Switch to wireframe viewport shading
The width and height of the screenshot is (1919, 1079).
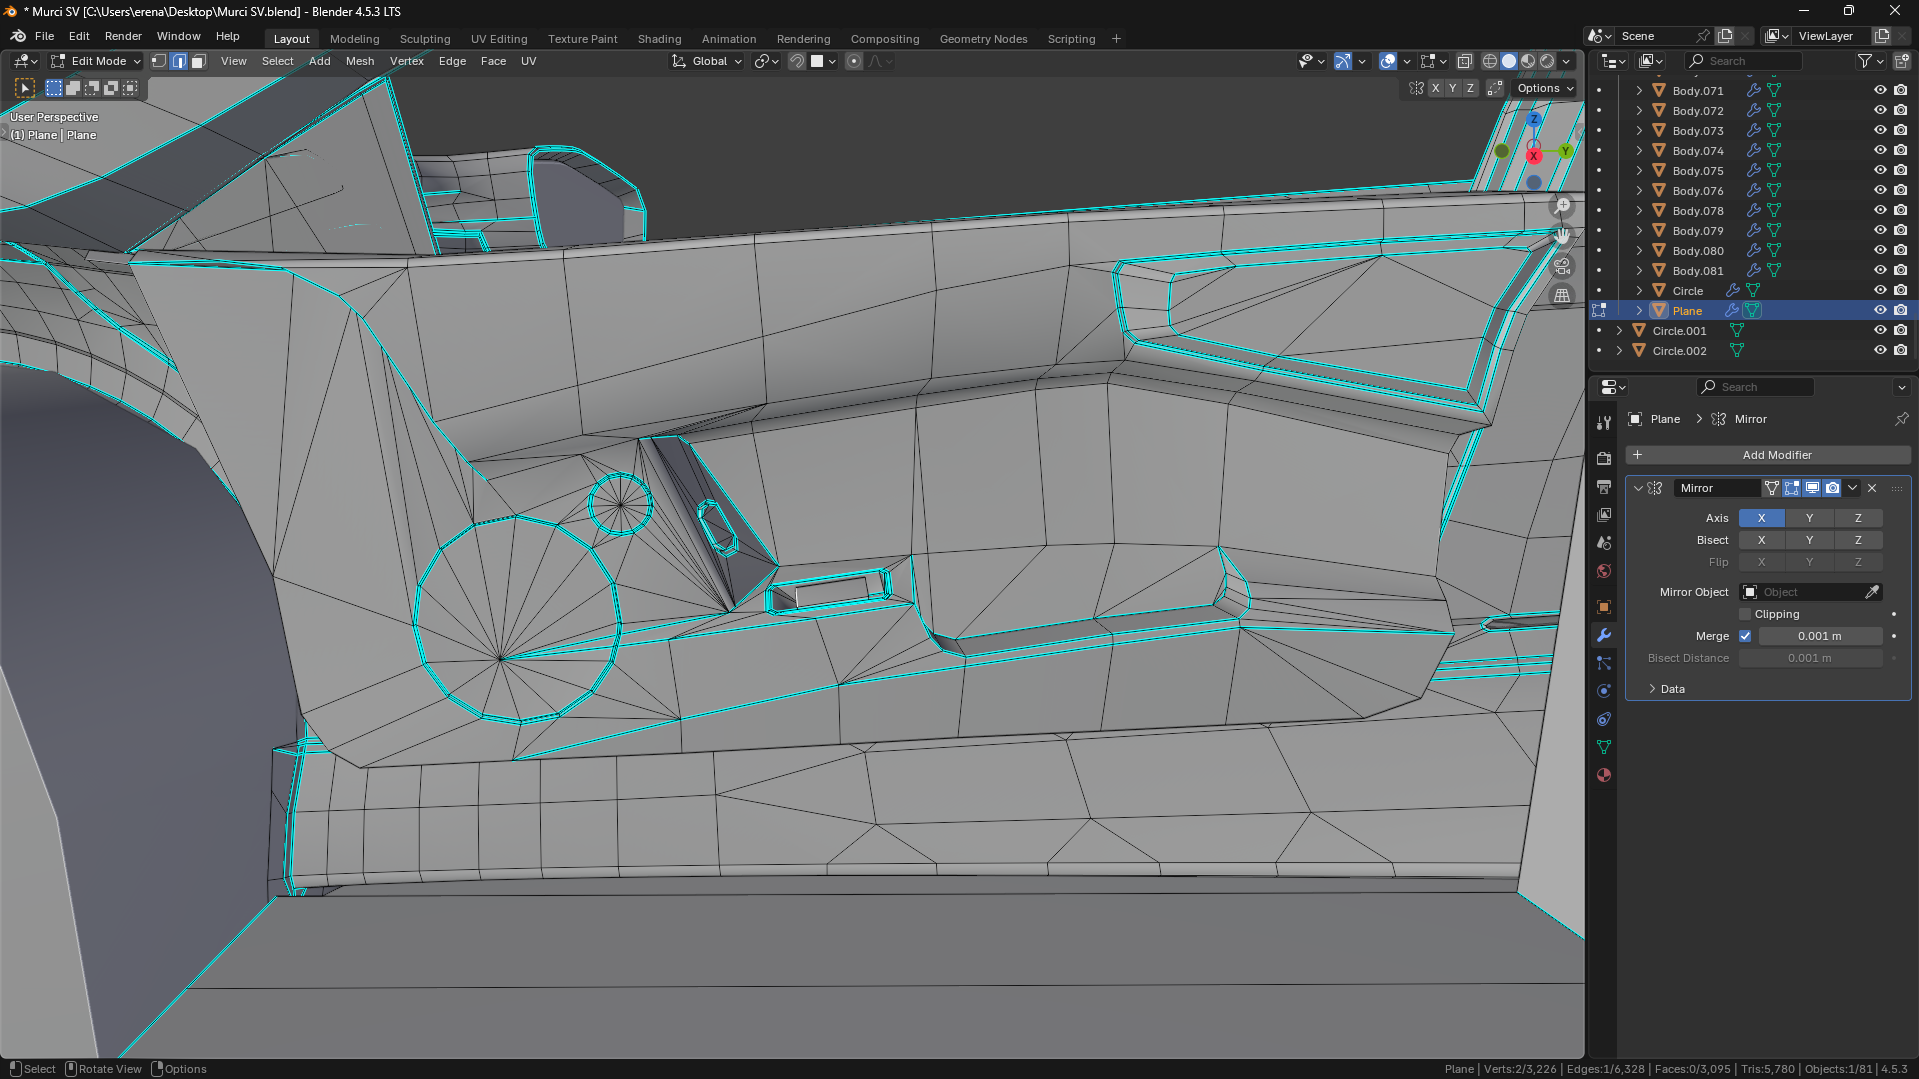point(1489,61)
